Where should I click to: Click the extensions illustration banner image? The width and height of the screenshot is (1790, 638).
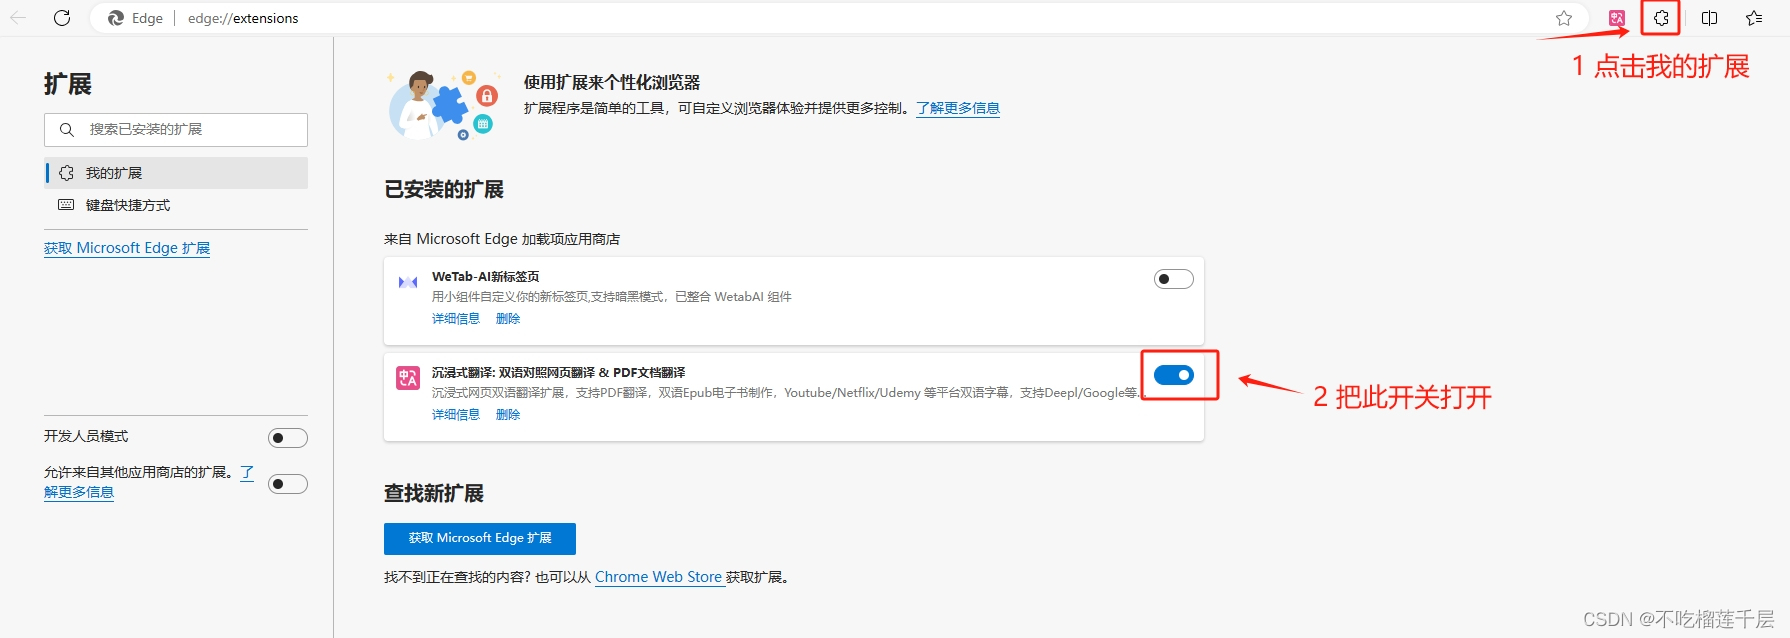[x=445, y=104]
